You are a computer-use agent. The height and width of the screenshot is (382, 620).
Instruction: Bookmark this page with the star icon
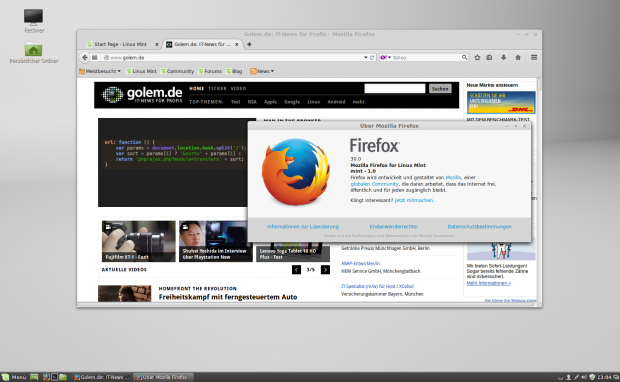pyautogui.click(x=477, y=57)
